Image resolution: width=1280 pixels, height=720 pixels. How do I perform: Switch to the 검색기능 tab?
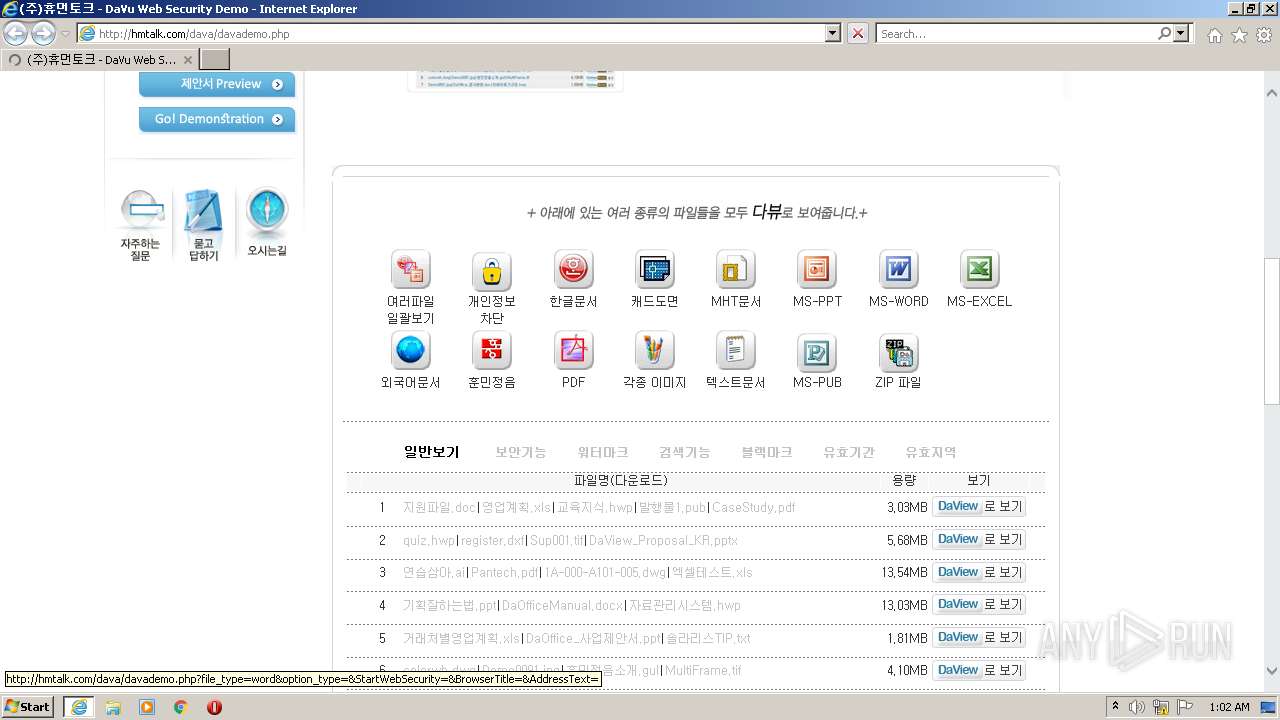(685, 452)
